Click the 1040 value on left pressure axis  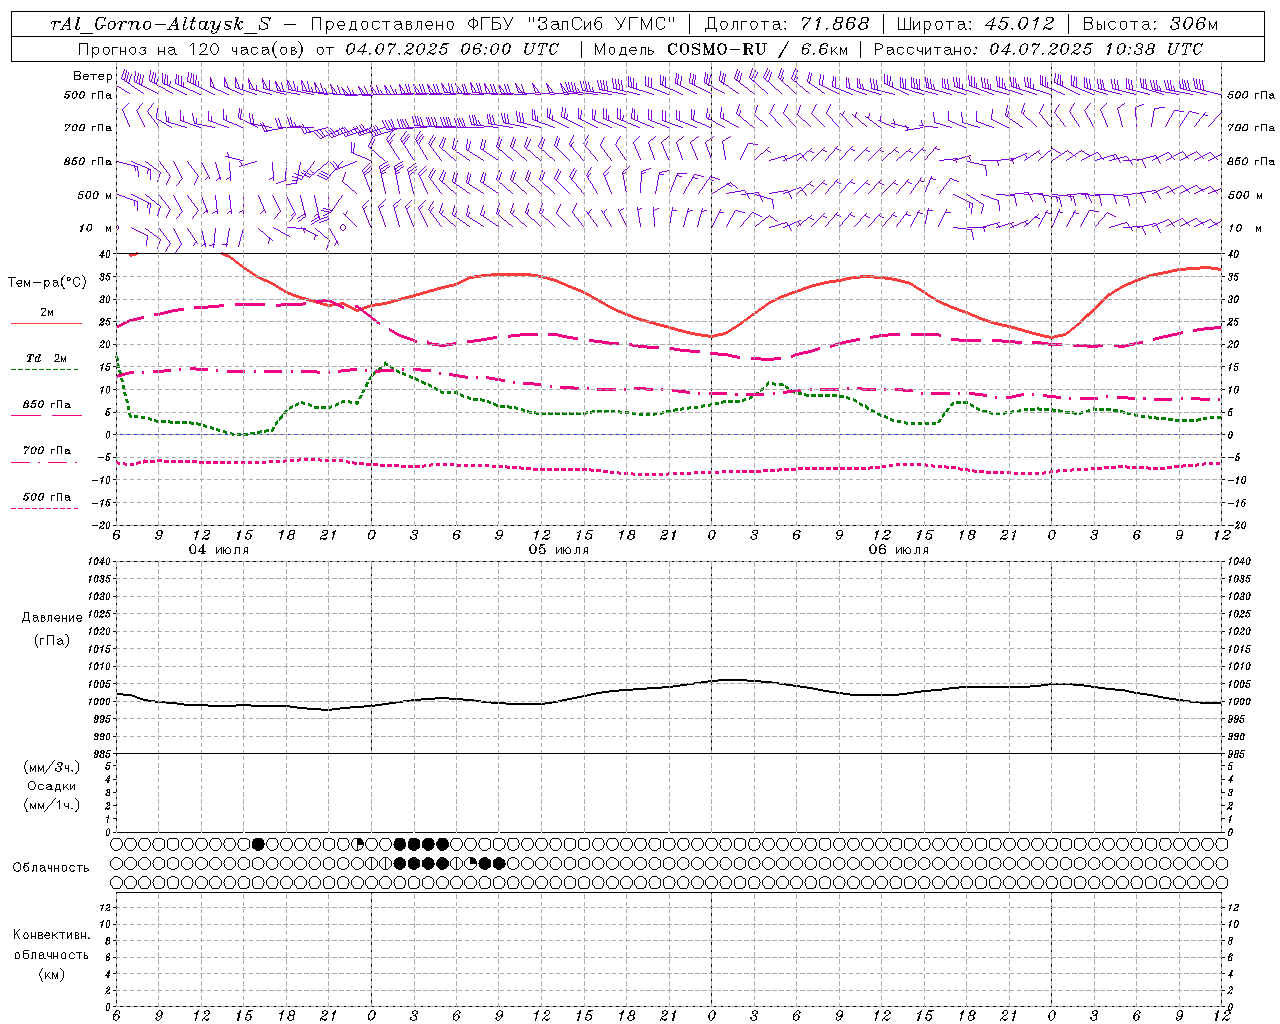pos(101,562)
